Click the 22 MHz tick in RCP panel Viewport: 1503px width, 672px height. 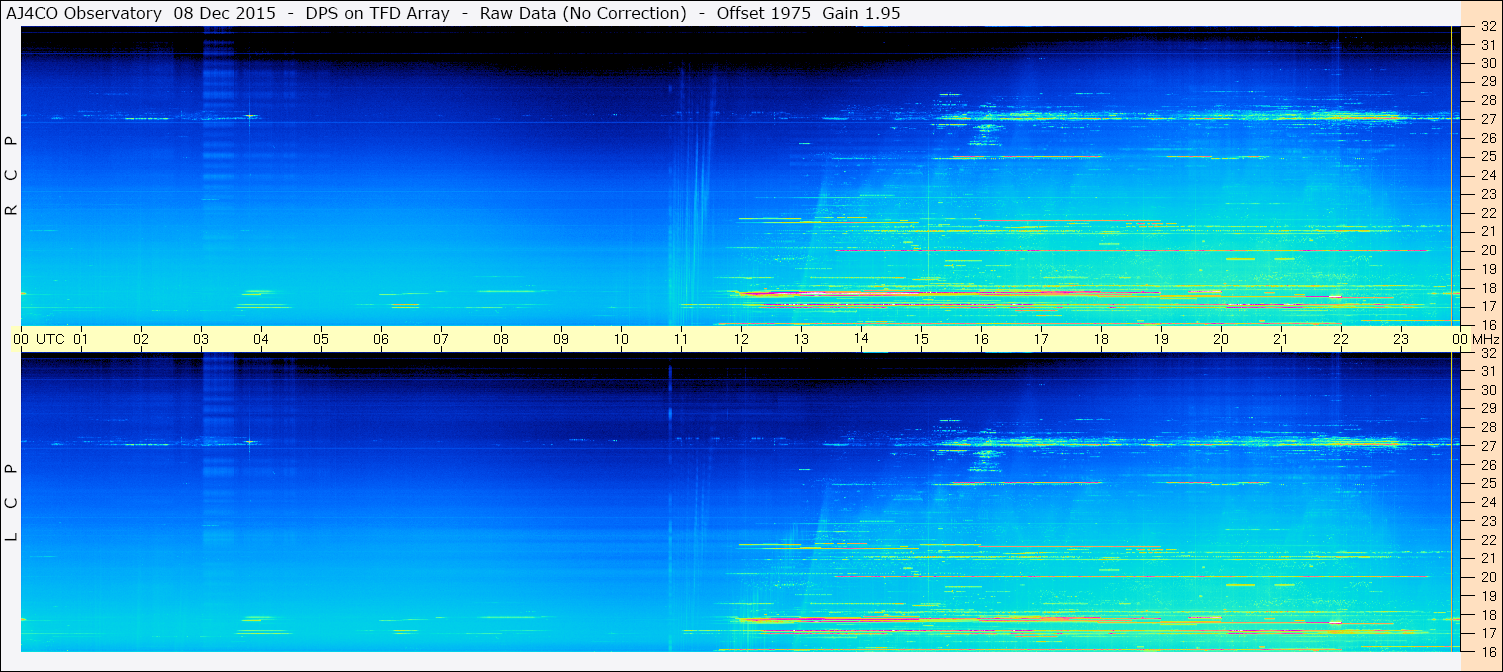click(1488, 213)
